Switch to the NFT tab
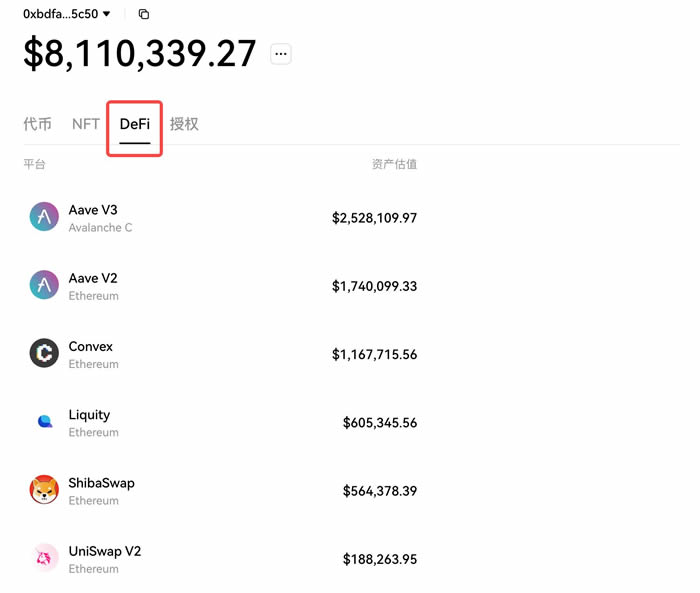The width and height of the screenshot is (700, 593). pyautogui.click(x=86, y=124)
